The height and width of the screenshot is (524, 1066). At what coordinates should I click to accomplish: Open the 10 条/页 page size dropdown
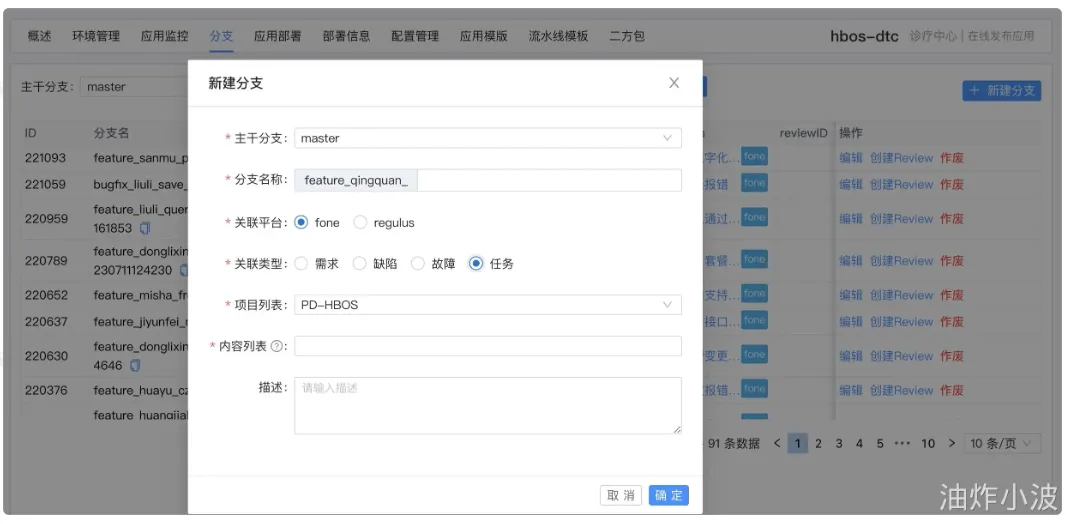1003,444
